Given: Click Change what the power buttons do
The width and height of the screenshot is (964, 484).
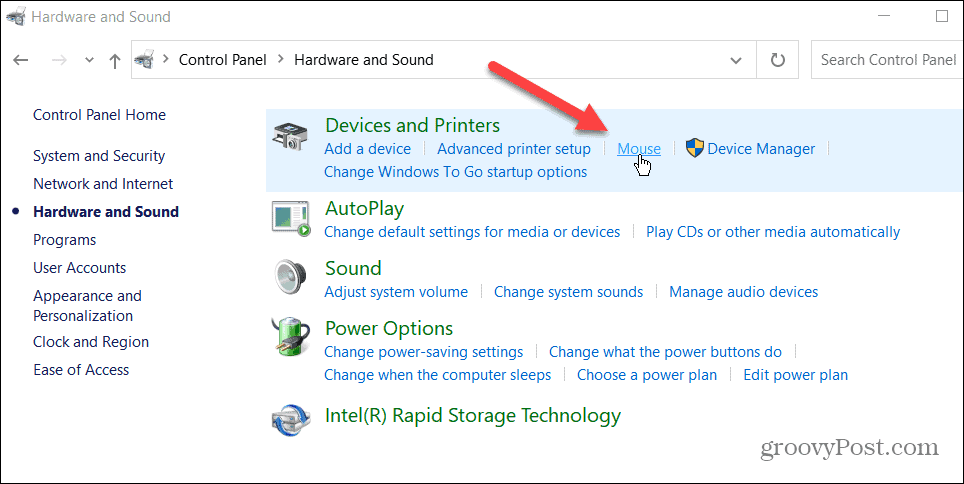Looking at the screenshot, I should pyautogui.click(x=665, y=352).
